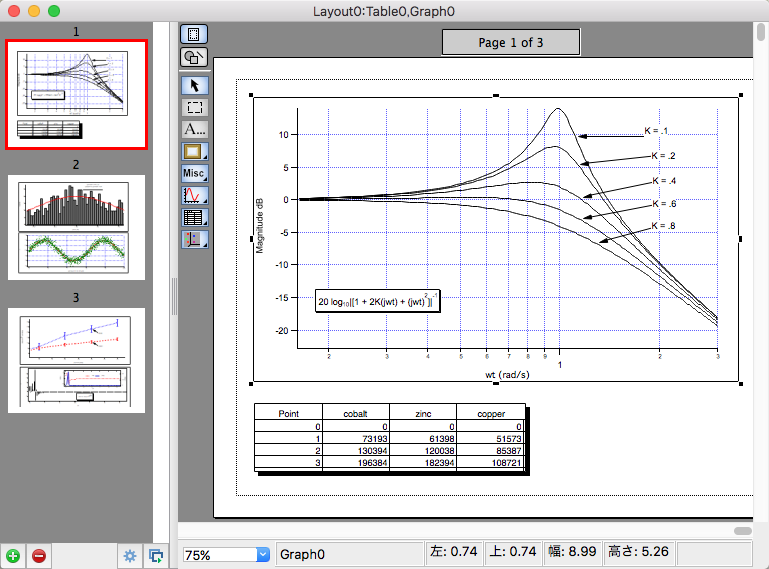Select page 3 thumbnail

coord(76,361)
